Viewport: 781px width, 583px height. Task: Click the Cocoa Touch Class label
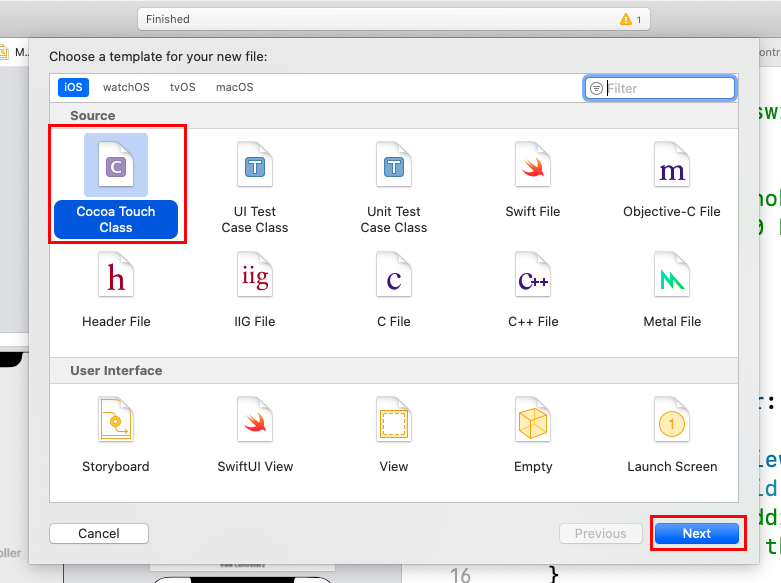click(116, 219)
